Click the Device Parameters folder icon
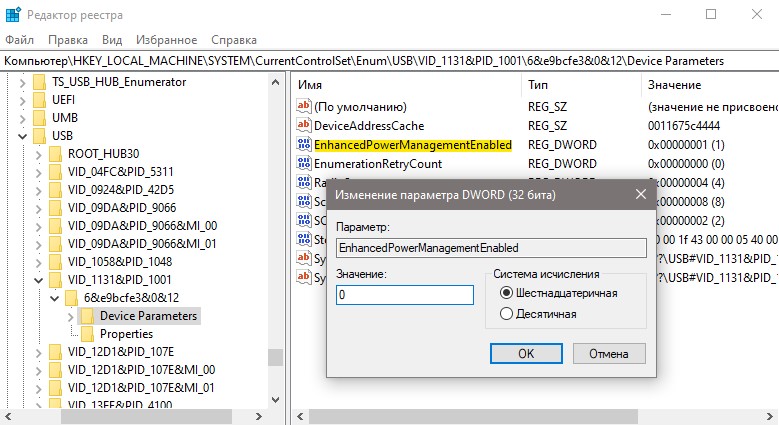This screenshot has width=779, height=425. pos(87,316)
